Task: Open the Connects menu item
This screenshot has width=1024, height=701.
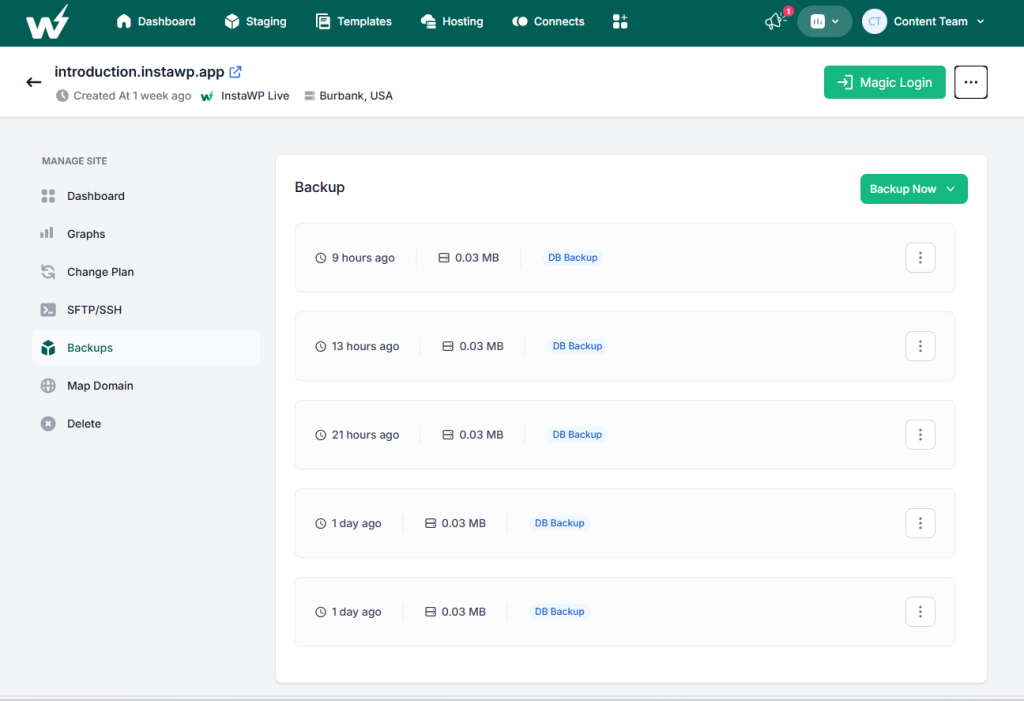Action: click(548, 22)
